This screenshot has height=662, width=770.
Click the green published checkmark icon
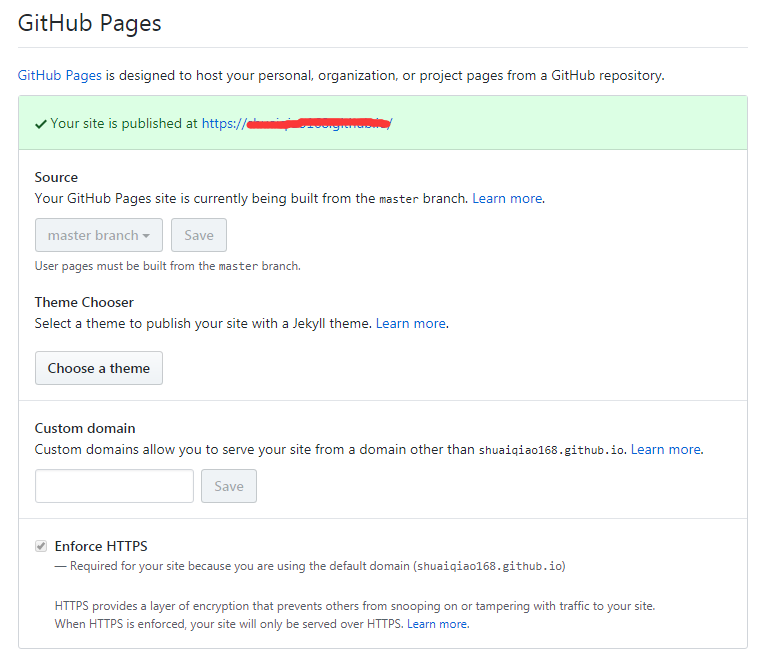41,124
